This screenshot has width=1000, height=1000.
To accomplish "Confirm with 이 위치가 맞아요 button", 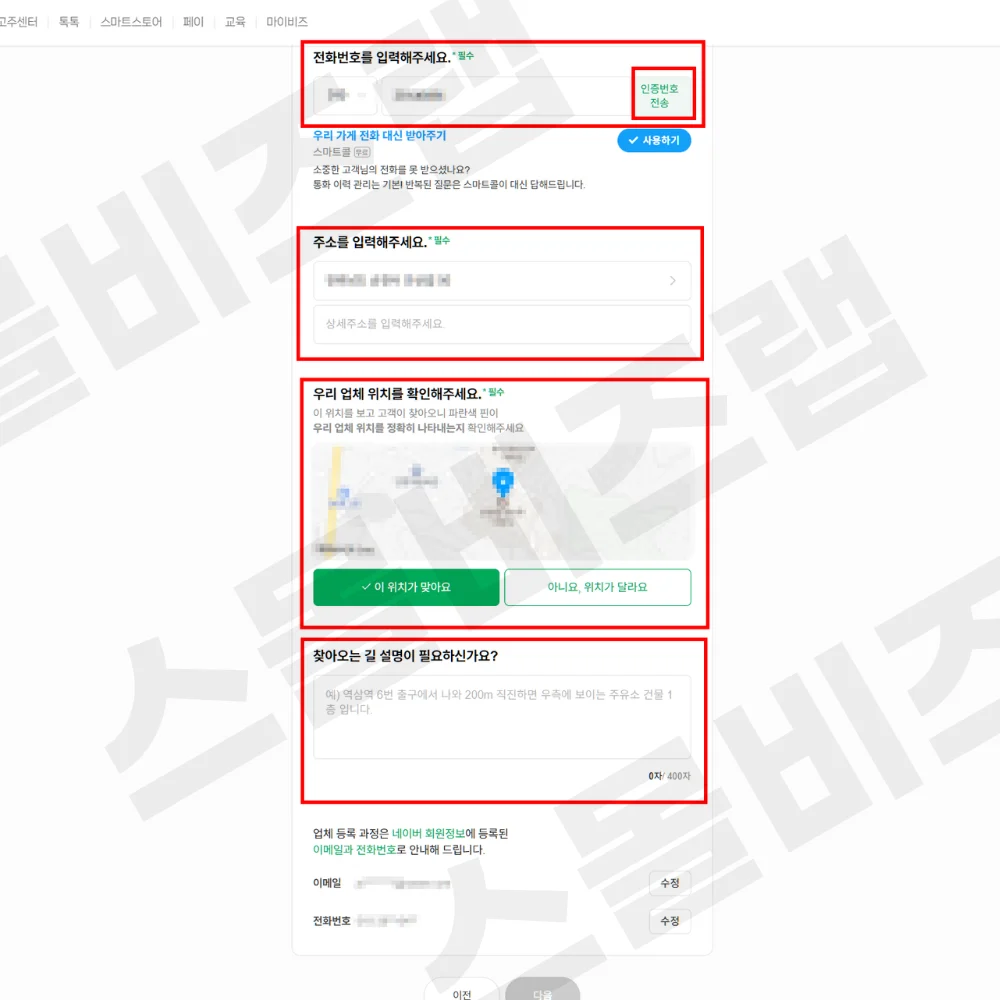I will tap(406, 587).
